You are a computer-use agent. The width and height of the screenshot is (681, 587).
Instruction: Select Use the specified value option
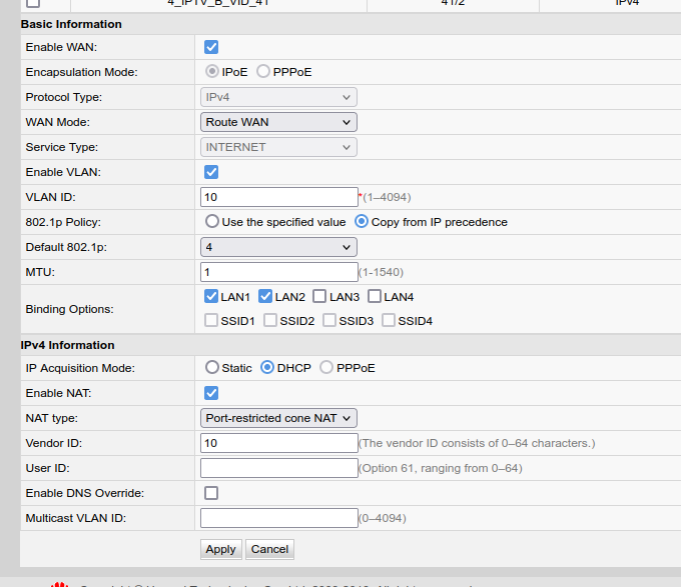coord(212,222)
